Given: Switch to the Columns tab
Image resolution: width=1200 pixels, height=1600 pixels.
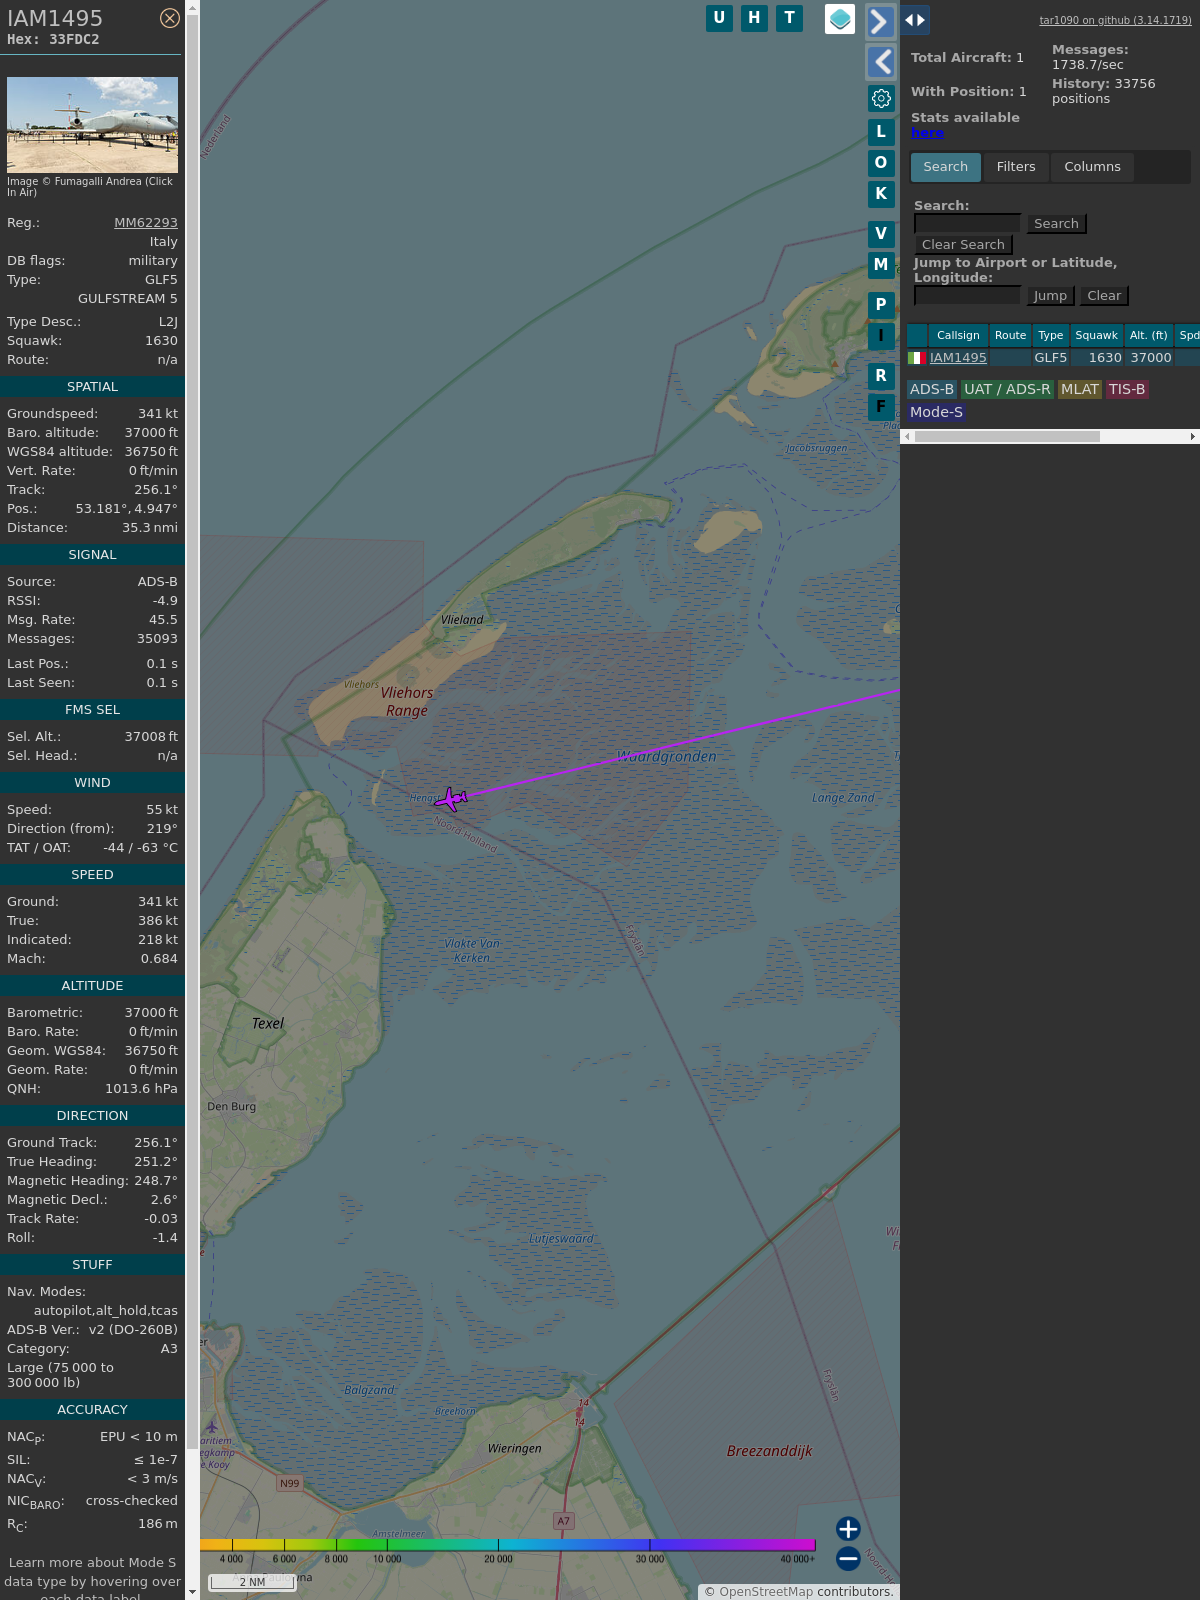Looking at the screenshot, I should point(1092,167).
